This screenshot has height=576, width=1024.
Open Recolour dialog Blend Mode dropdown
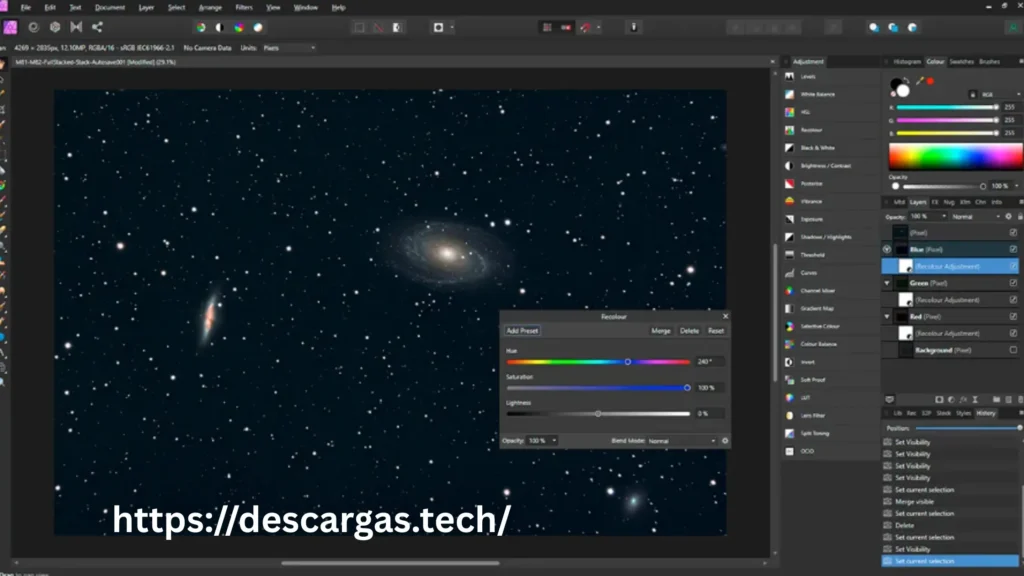[682, 441]
